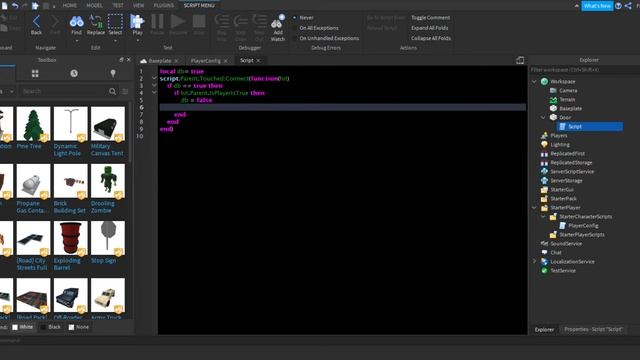The height and width of the screenshot is (360, 640).
Task: Close the Script editor tab
Action: coord(258,60)
